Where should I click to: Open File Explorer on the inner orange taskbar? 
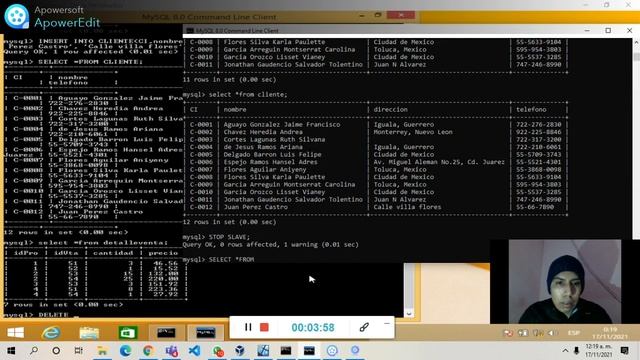coord(89,333)
